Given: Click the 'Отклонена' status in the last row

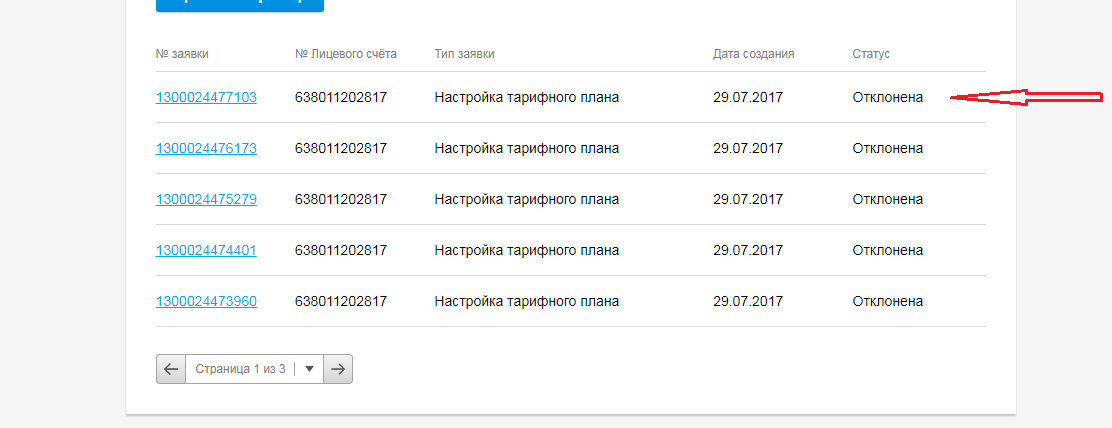Looking at the screenshot, I should click(888, 302).
